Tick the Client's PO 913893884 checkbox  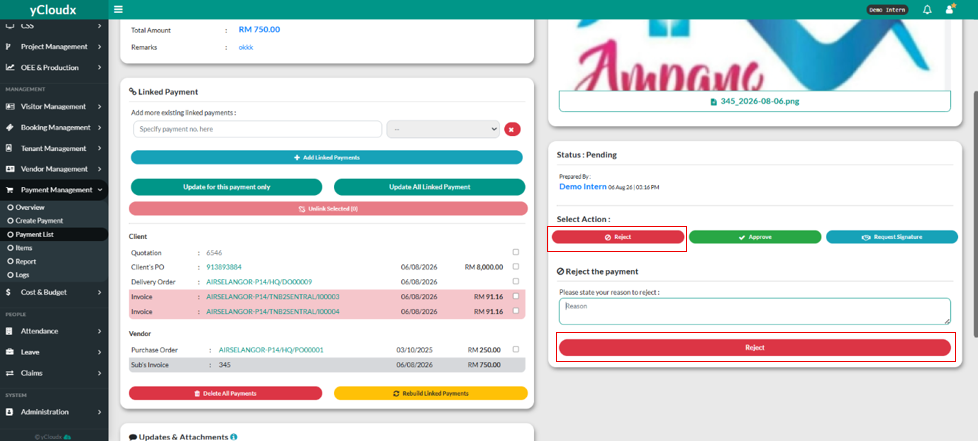coord(516,267)
